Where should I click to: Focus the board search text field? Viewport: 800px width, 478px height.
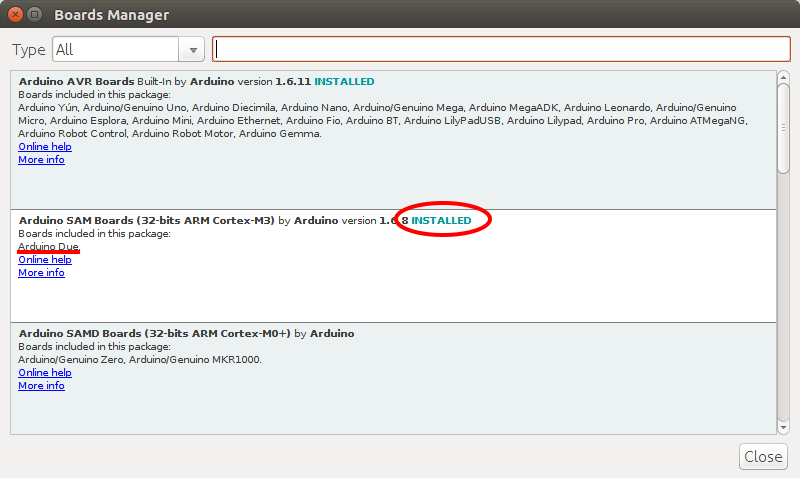click(501, 49)
